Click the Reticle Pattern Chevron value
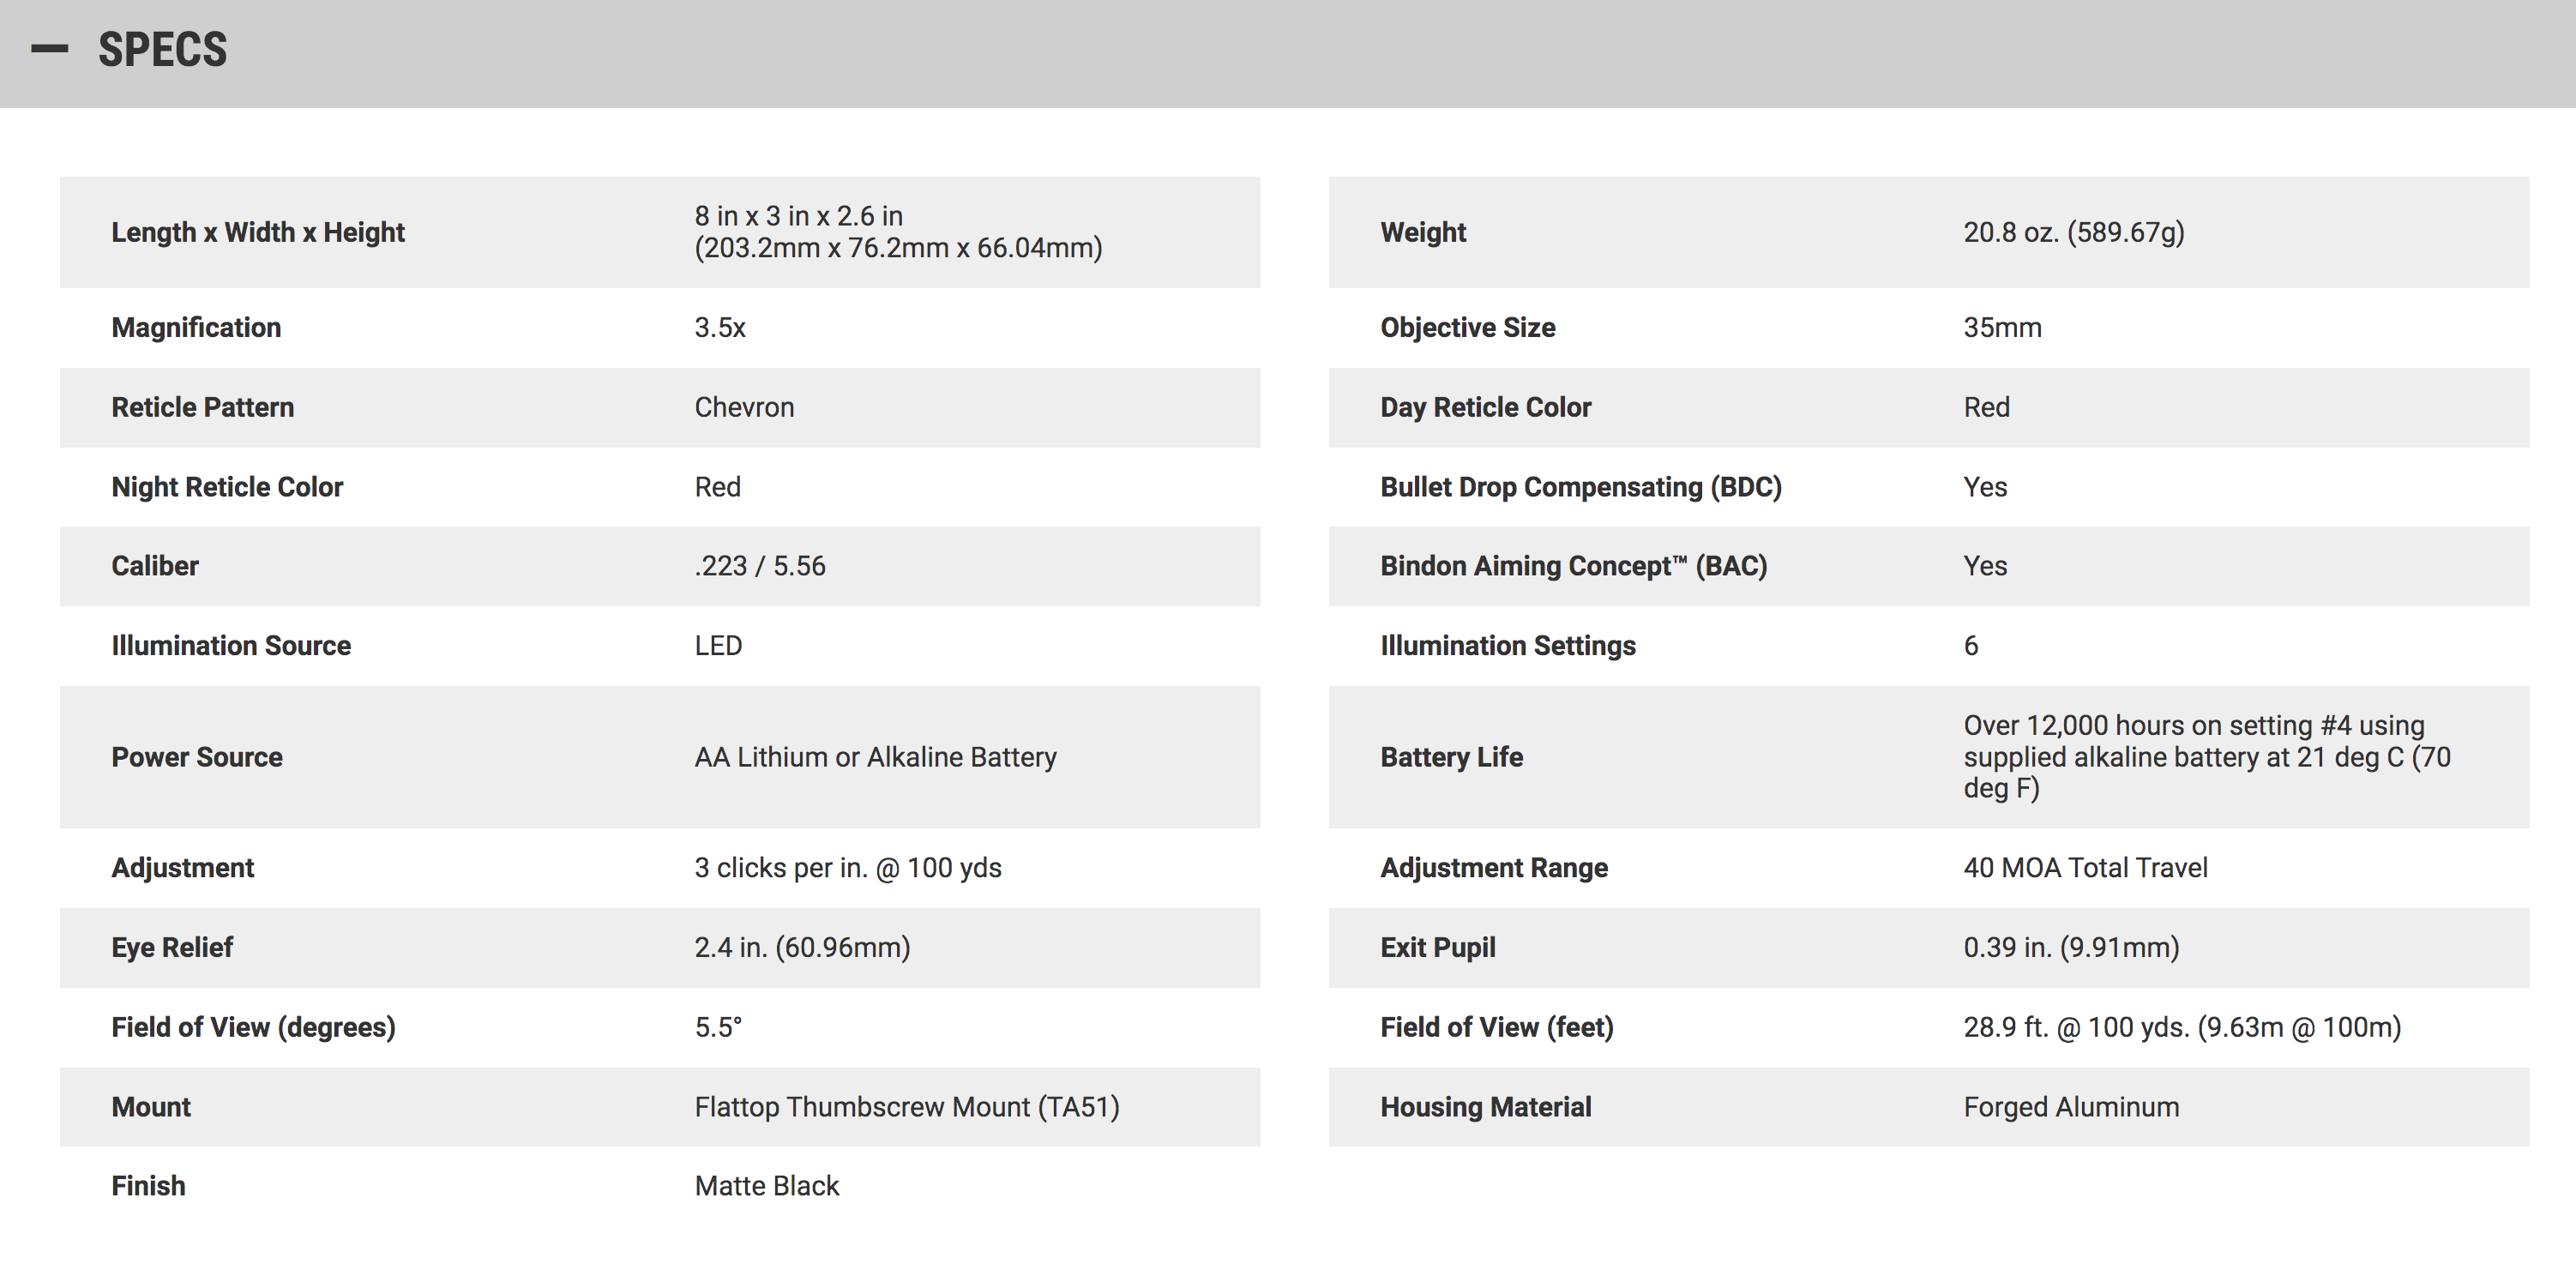2576x1264 pixels. [x=744, y=407]
